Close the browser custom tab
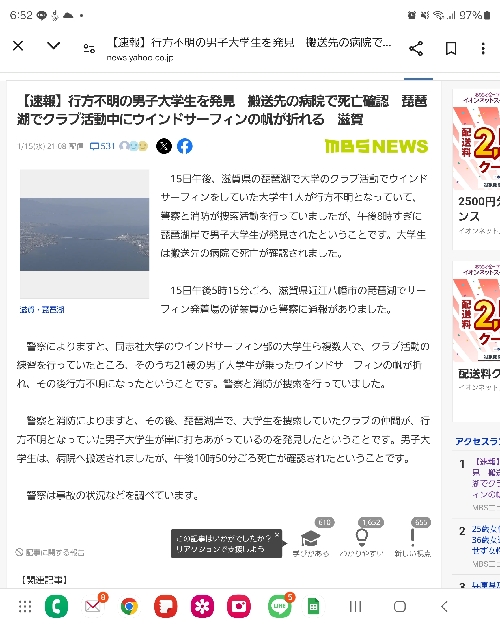 pos(18,46)
